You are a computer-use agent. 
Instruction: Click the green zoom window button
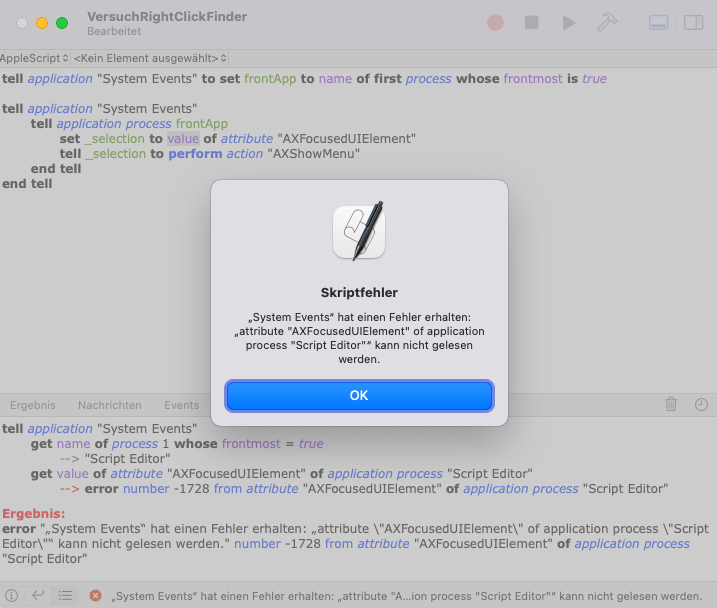click(62, 23)
